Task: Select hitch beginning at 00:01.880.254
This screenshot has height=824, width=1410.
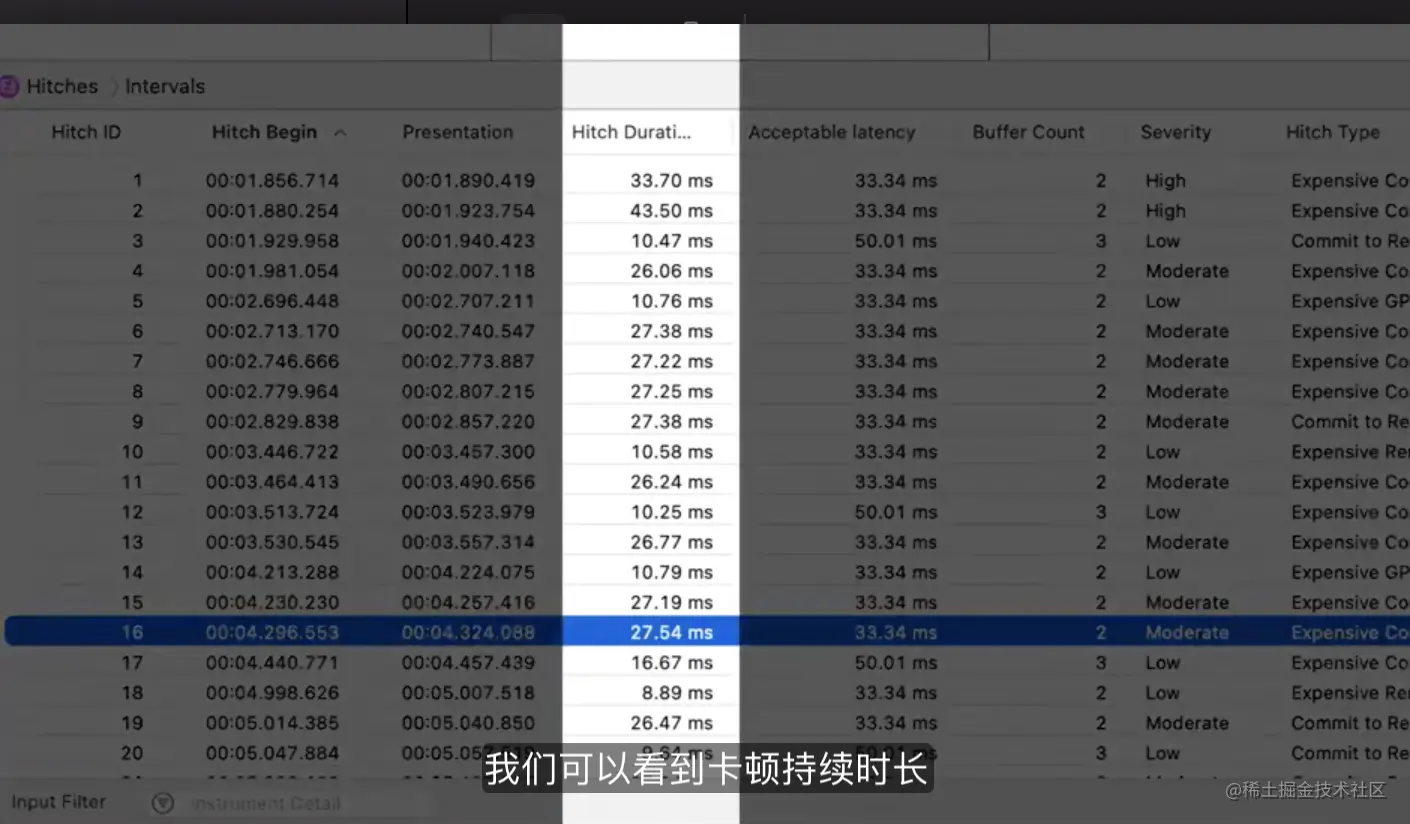Action: coord(272,211)
